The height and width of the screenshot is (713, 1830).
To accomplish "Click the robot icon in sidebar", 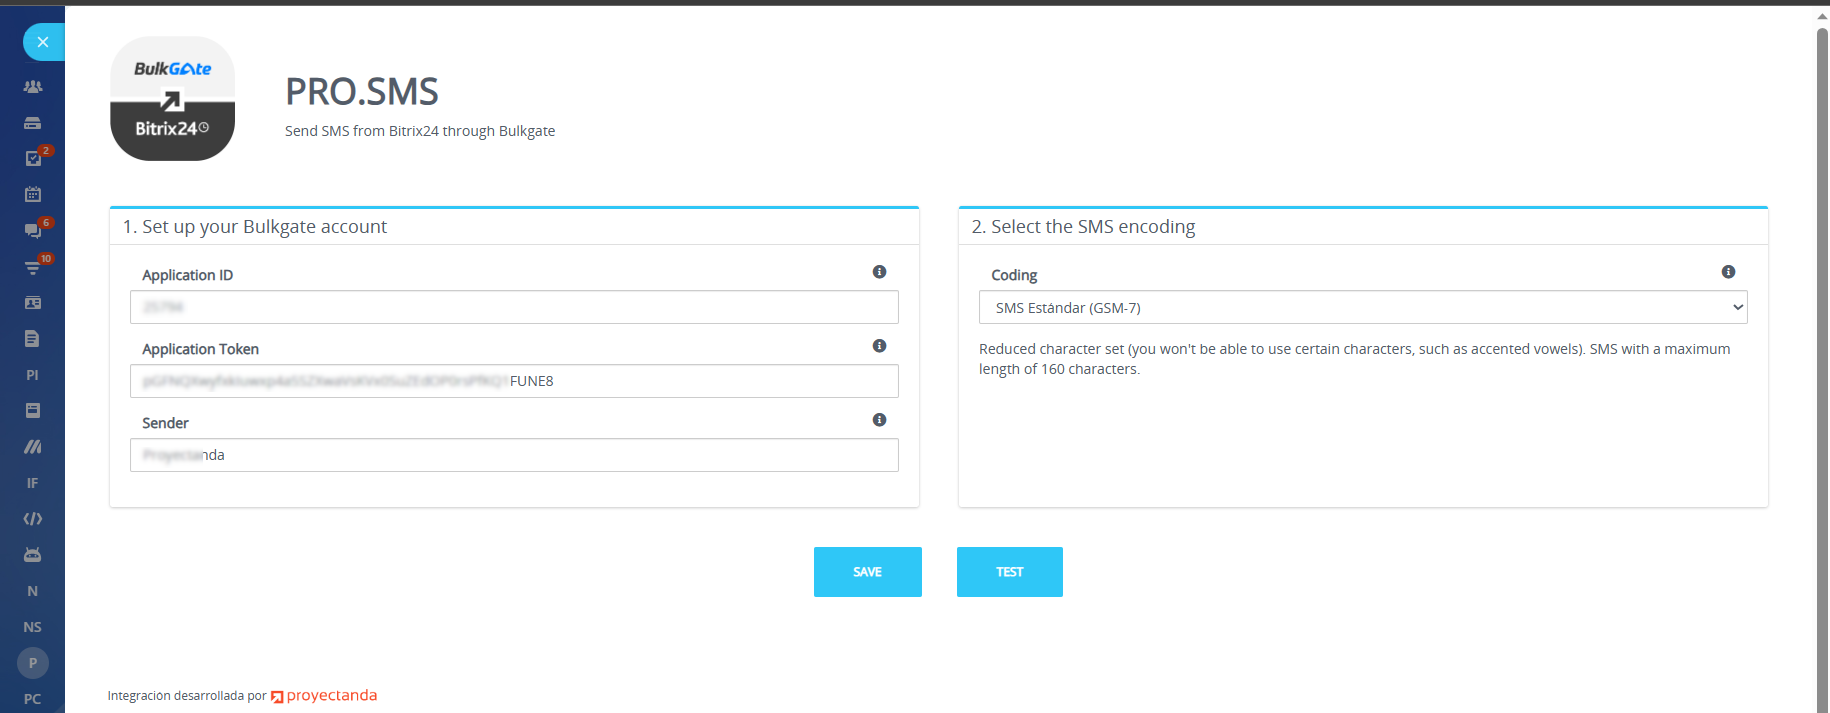I will tap(33, 555).
